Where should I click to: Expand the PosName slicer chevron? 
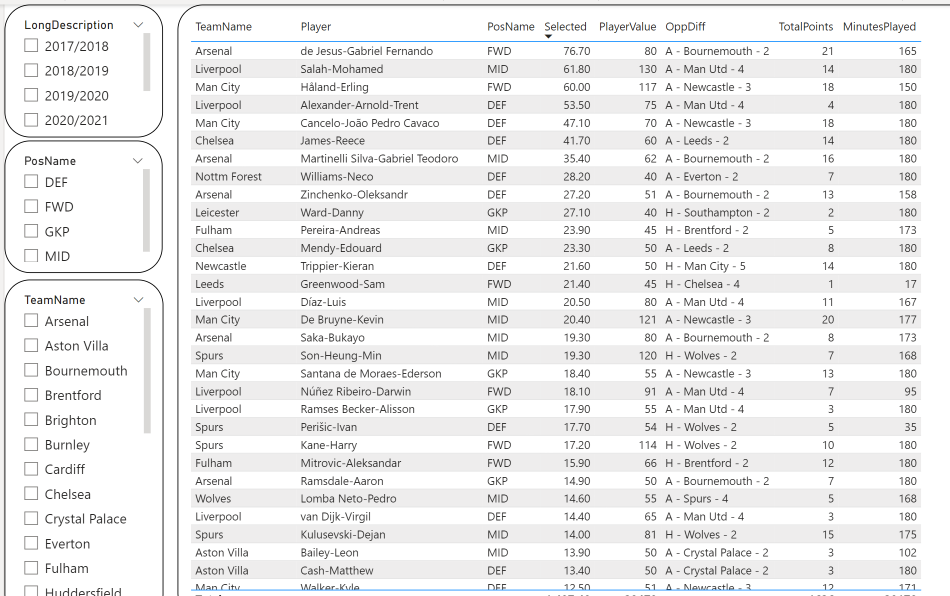(x=138, y=161)
